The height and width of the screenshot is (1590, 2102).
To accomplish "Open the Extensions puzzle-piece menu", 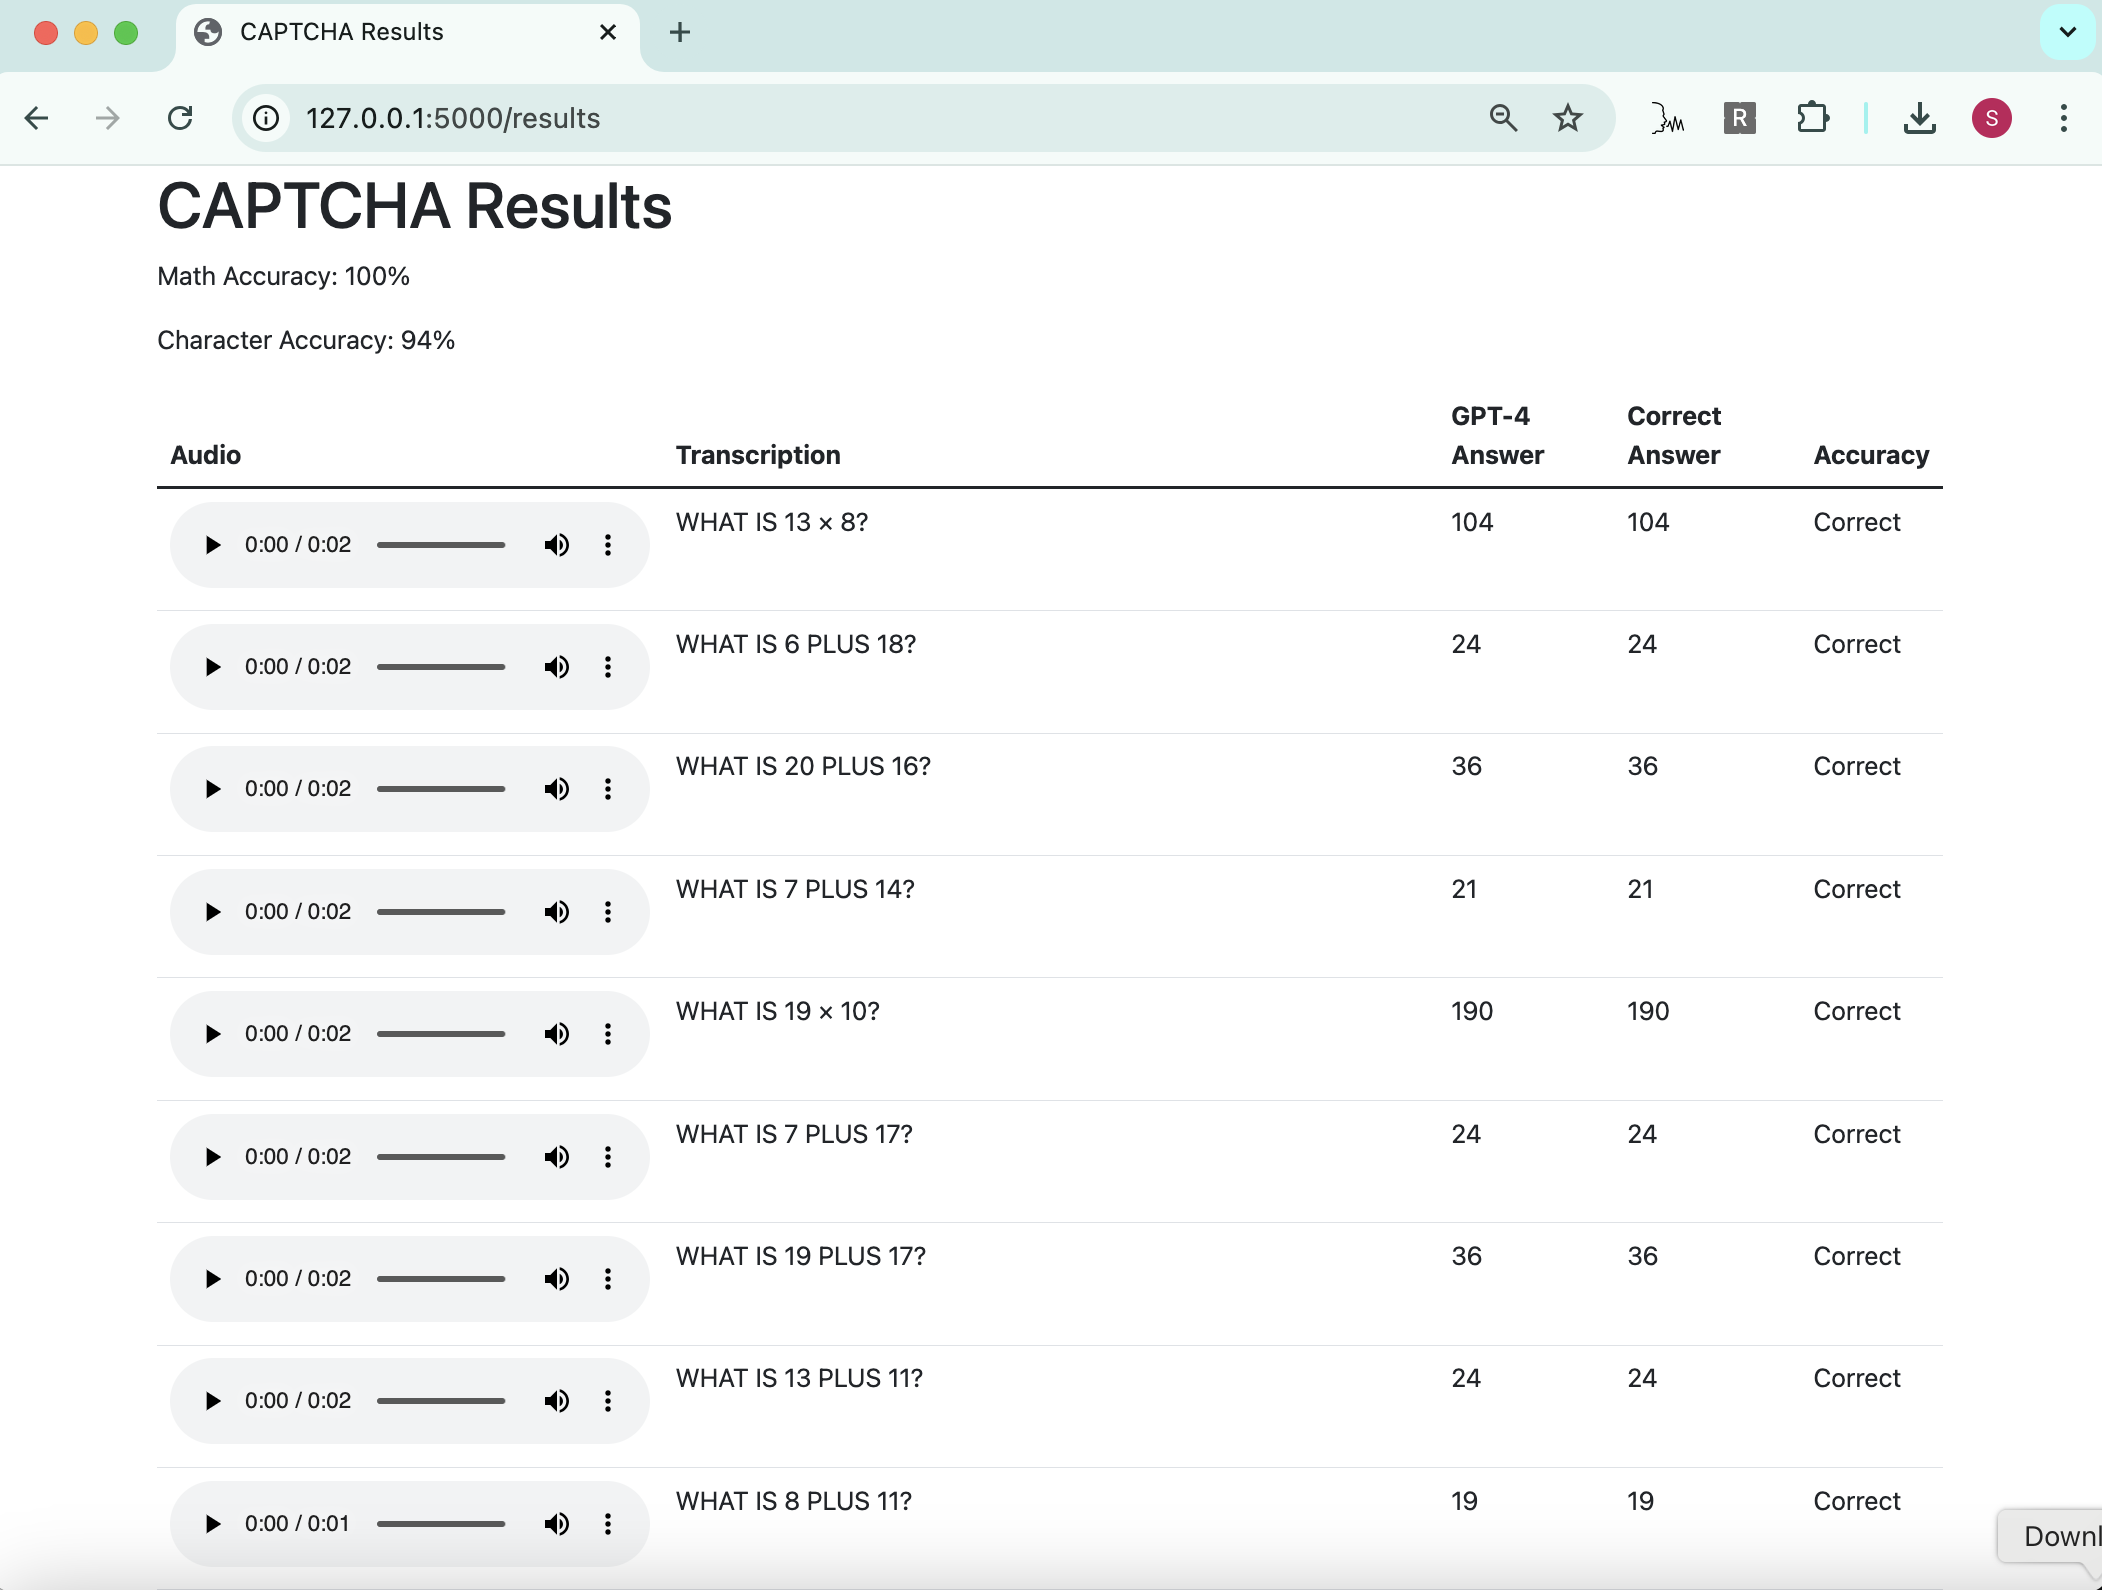I will [x=1812, y=118].
